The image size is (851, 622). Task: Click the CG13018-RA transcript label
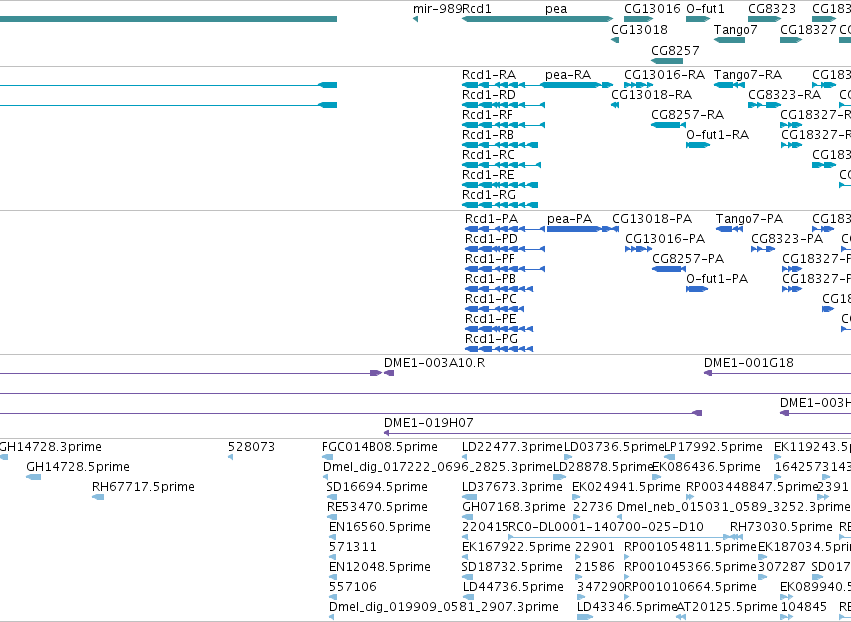652,95
